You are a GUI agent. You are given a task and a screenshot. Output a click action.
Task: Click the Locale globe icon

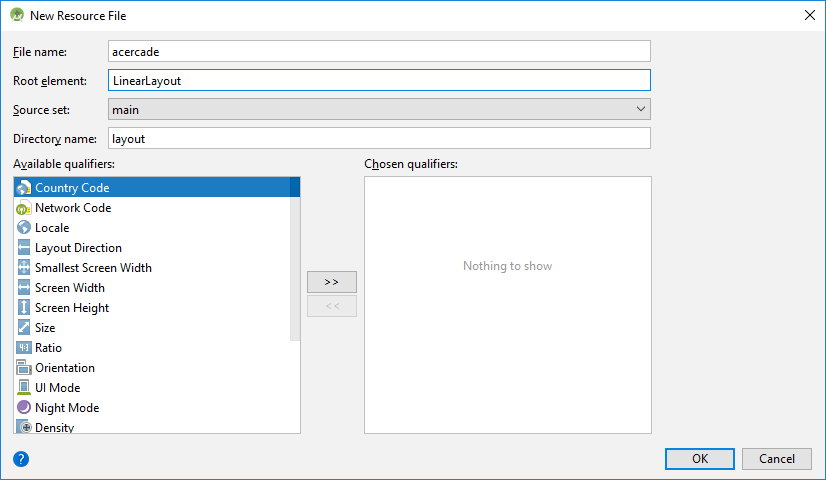click(x=25, y=228)
